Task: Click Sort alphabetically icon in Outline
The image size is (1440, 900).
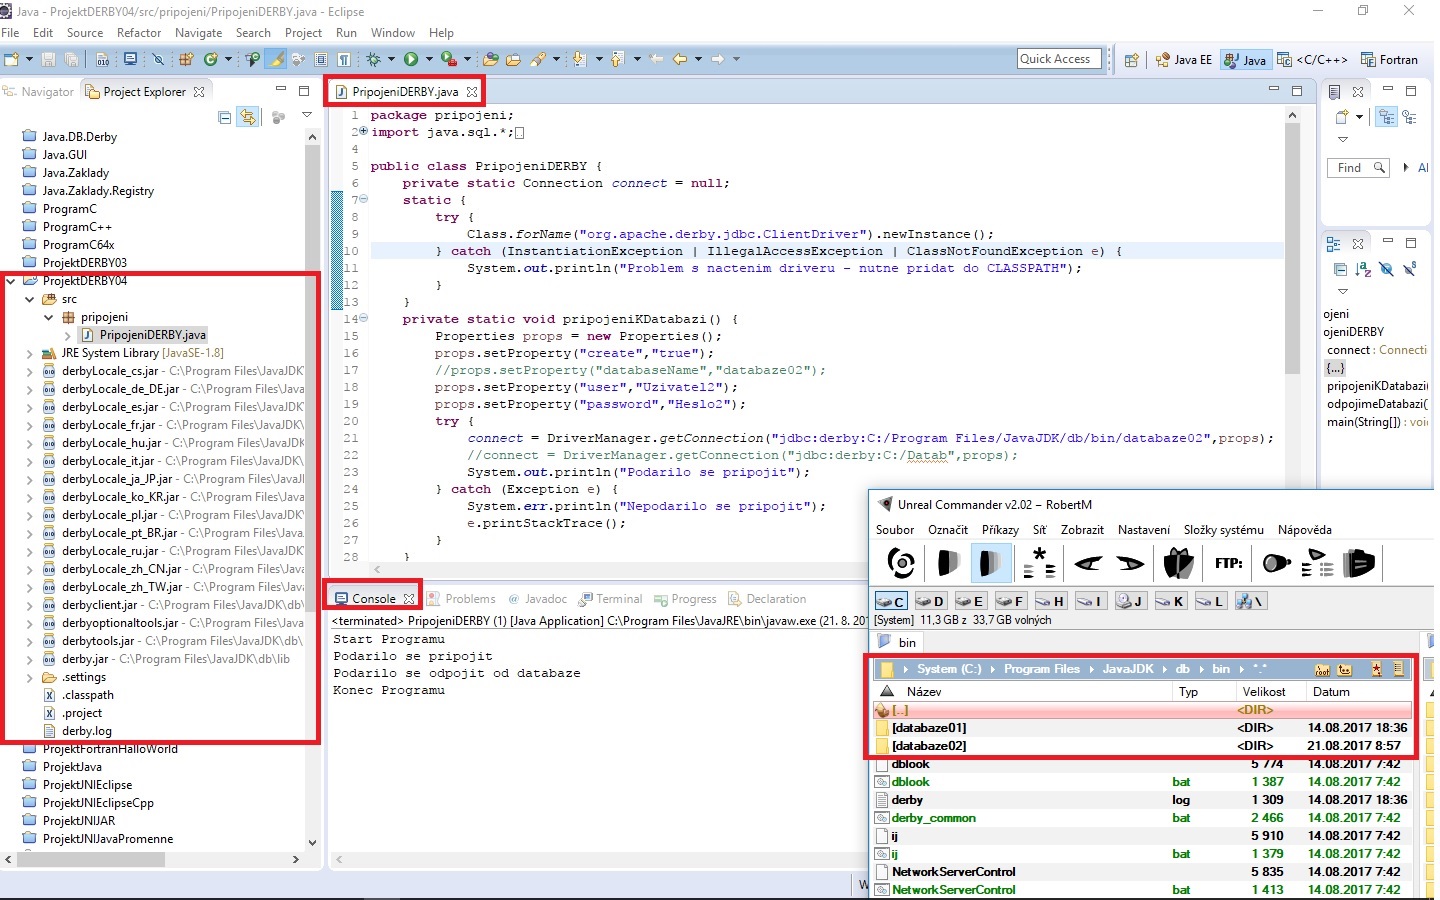Action: [x=1363, y=269]
